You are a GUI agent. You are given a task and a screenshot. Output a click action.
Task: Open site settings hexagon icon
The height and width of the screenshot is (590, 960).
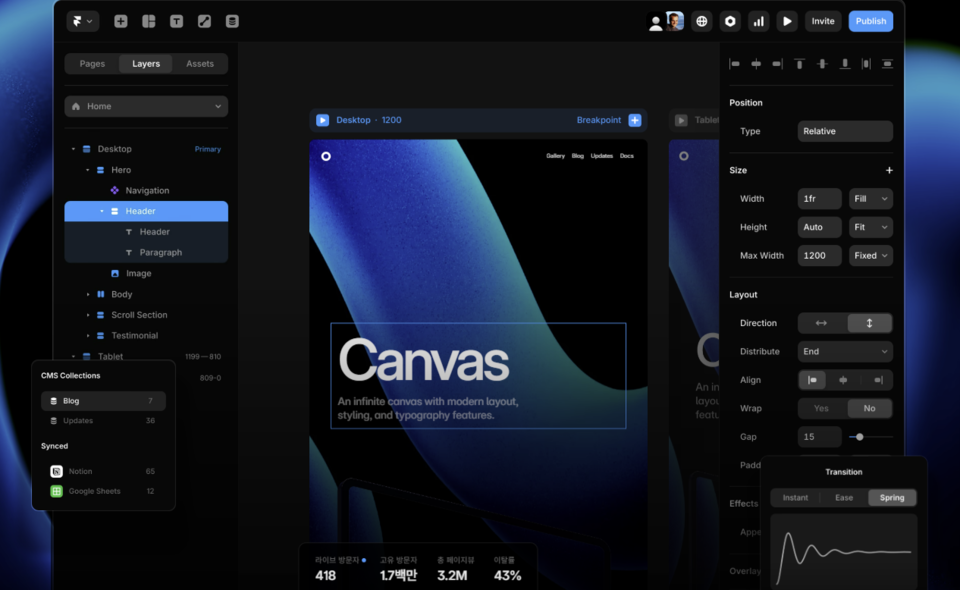pos(730,21)
